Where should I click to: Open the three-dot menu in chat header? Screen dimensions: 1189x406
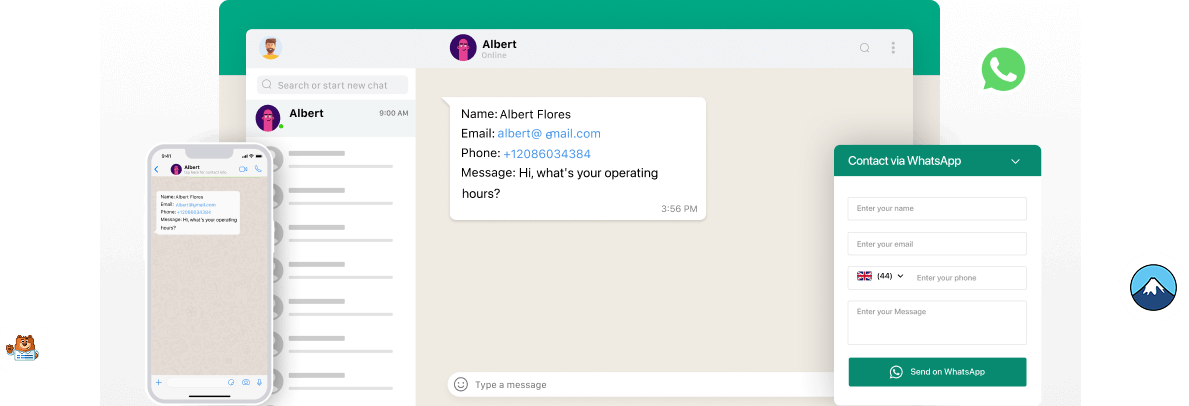tap(893, 48)
